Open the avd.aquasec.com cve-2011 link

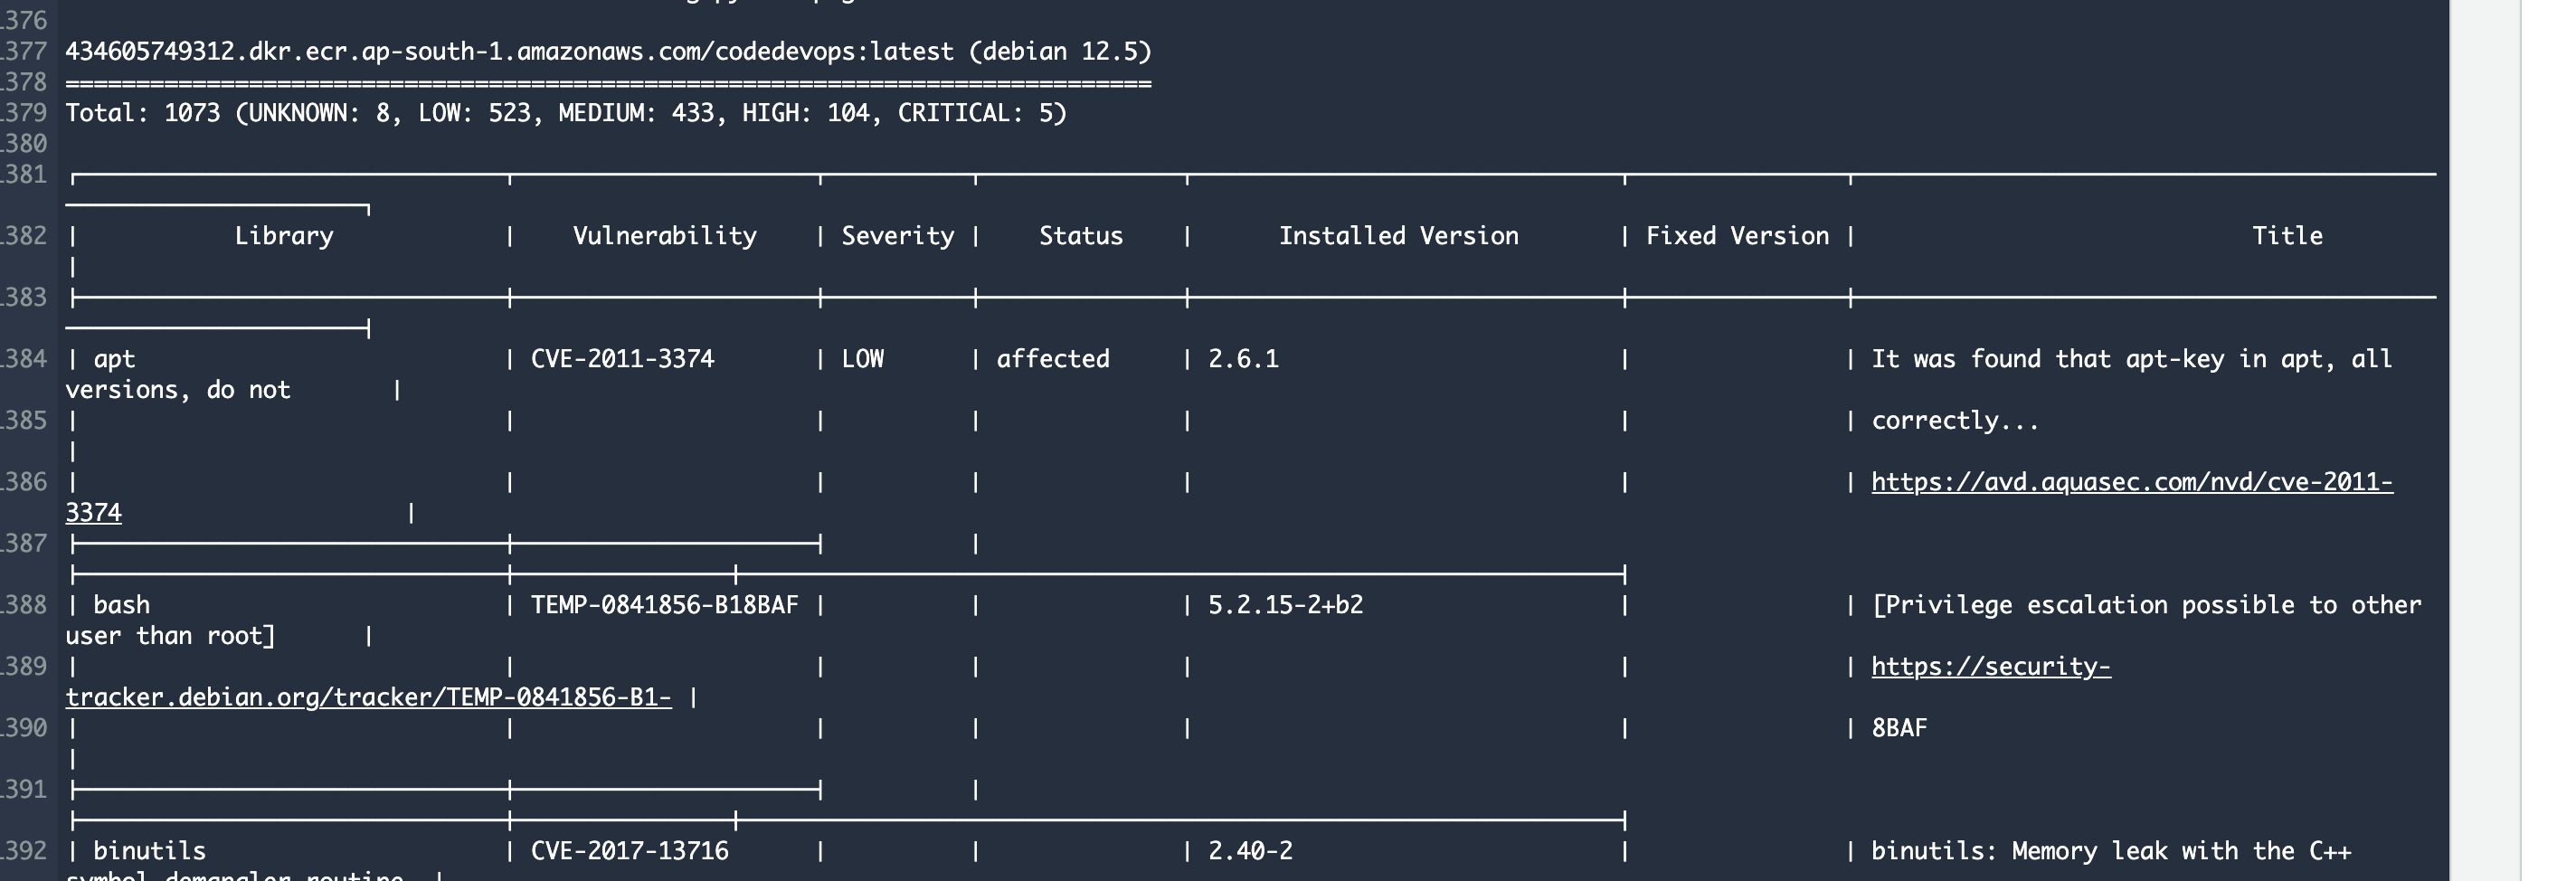[2132, 482]
